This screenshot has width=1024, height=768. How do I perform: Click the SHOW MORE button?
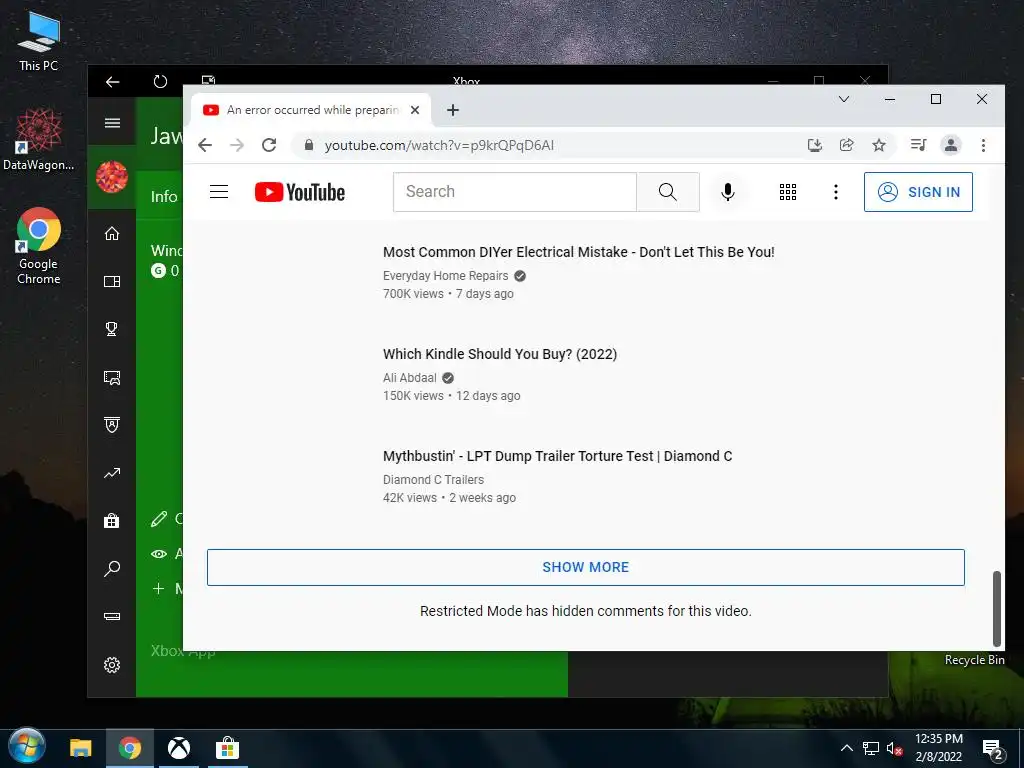click(x=585, y=567)
